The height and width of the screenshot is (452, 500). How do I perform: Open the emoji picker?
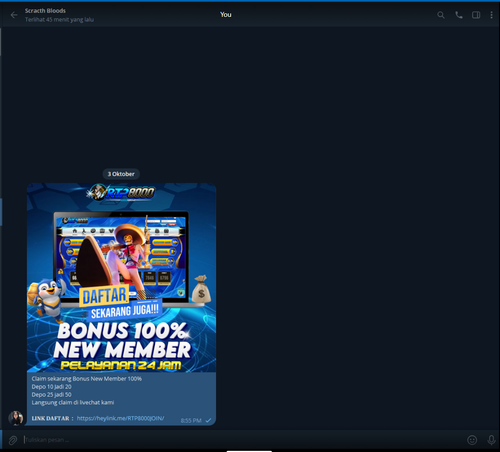pyautogui.click(x=472, y=440)
